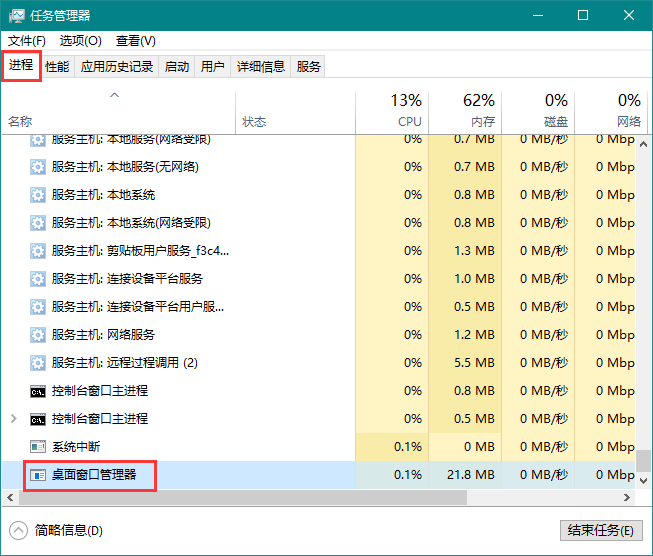Click the 桌面窗口管理器 process icon

tap(38, 475)
